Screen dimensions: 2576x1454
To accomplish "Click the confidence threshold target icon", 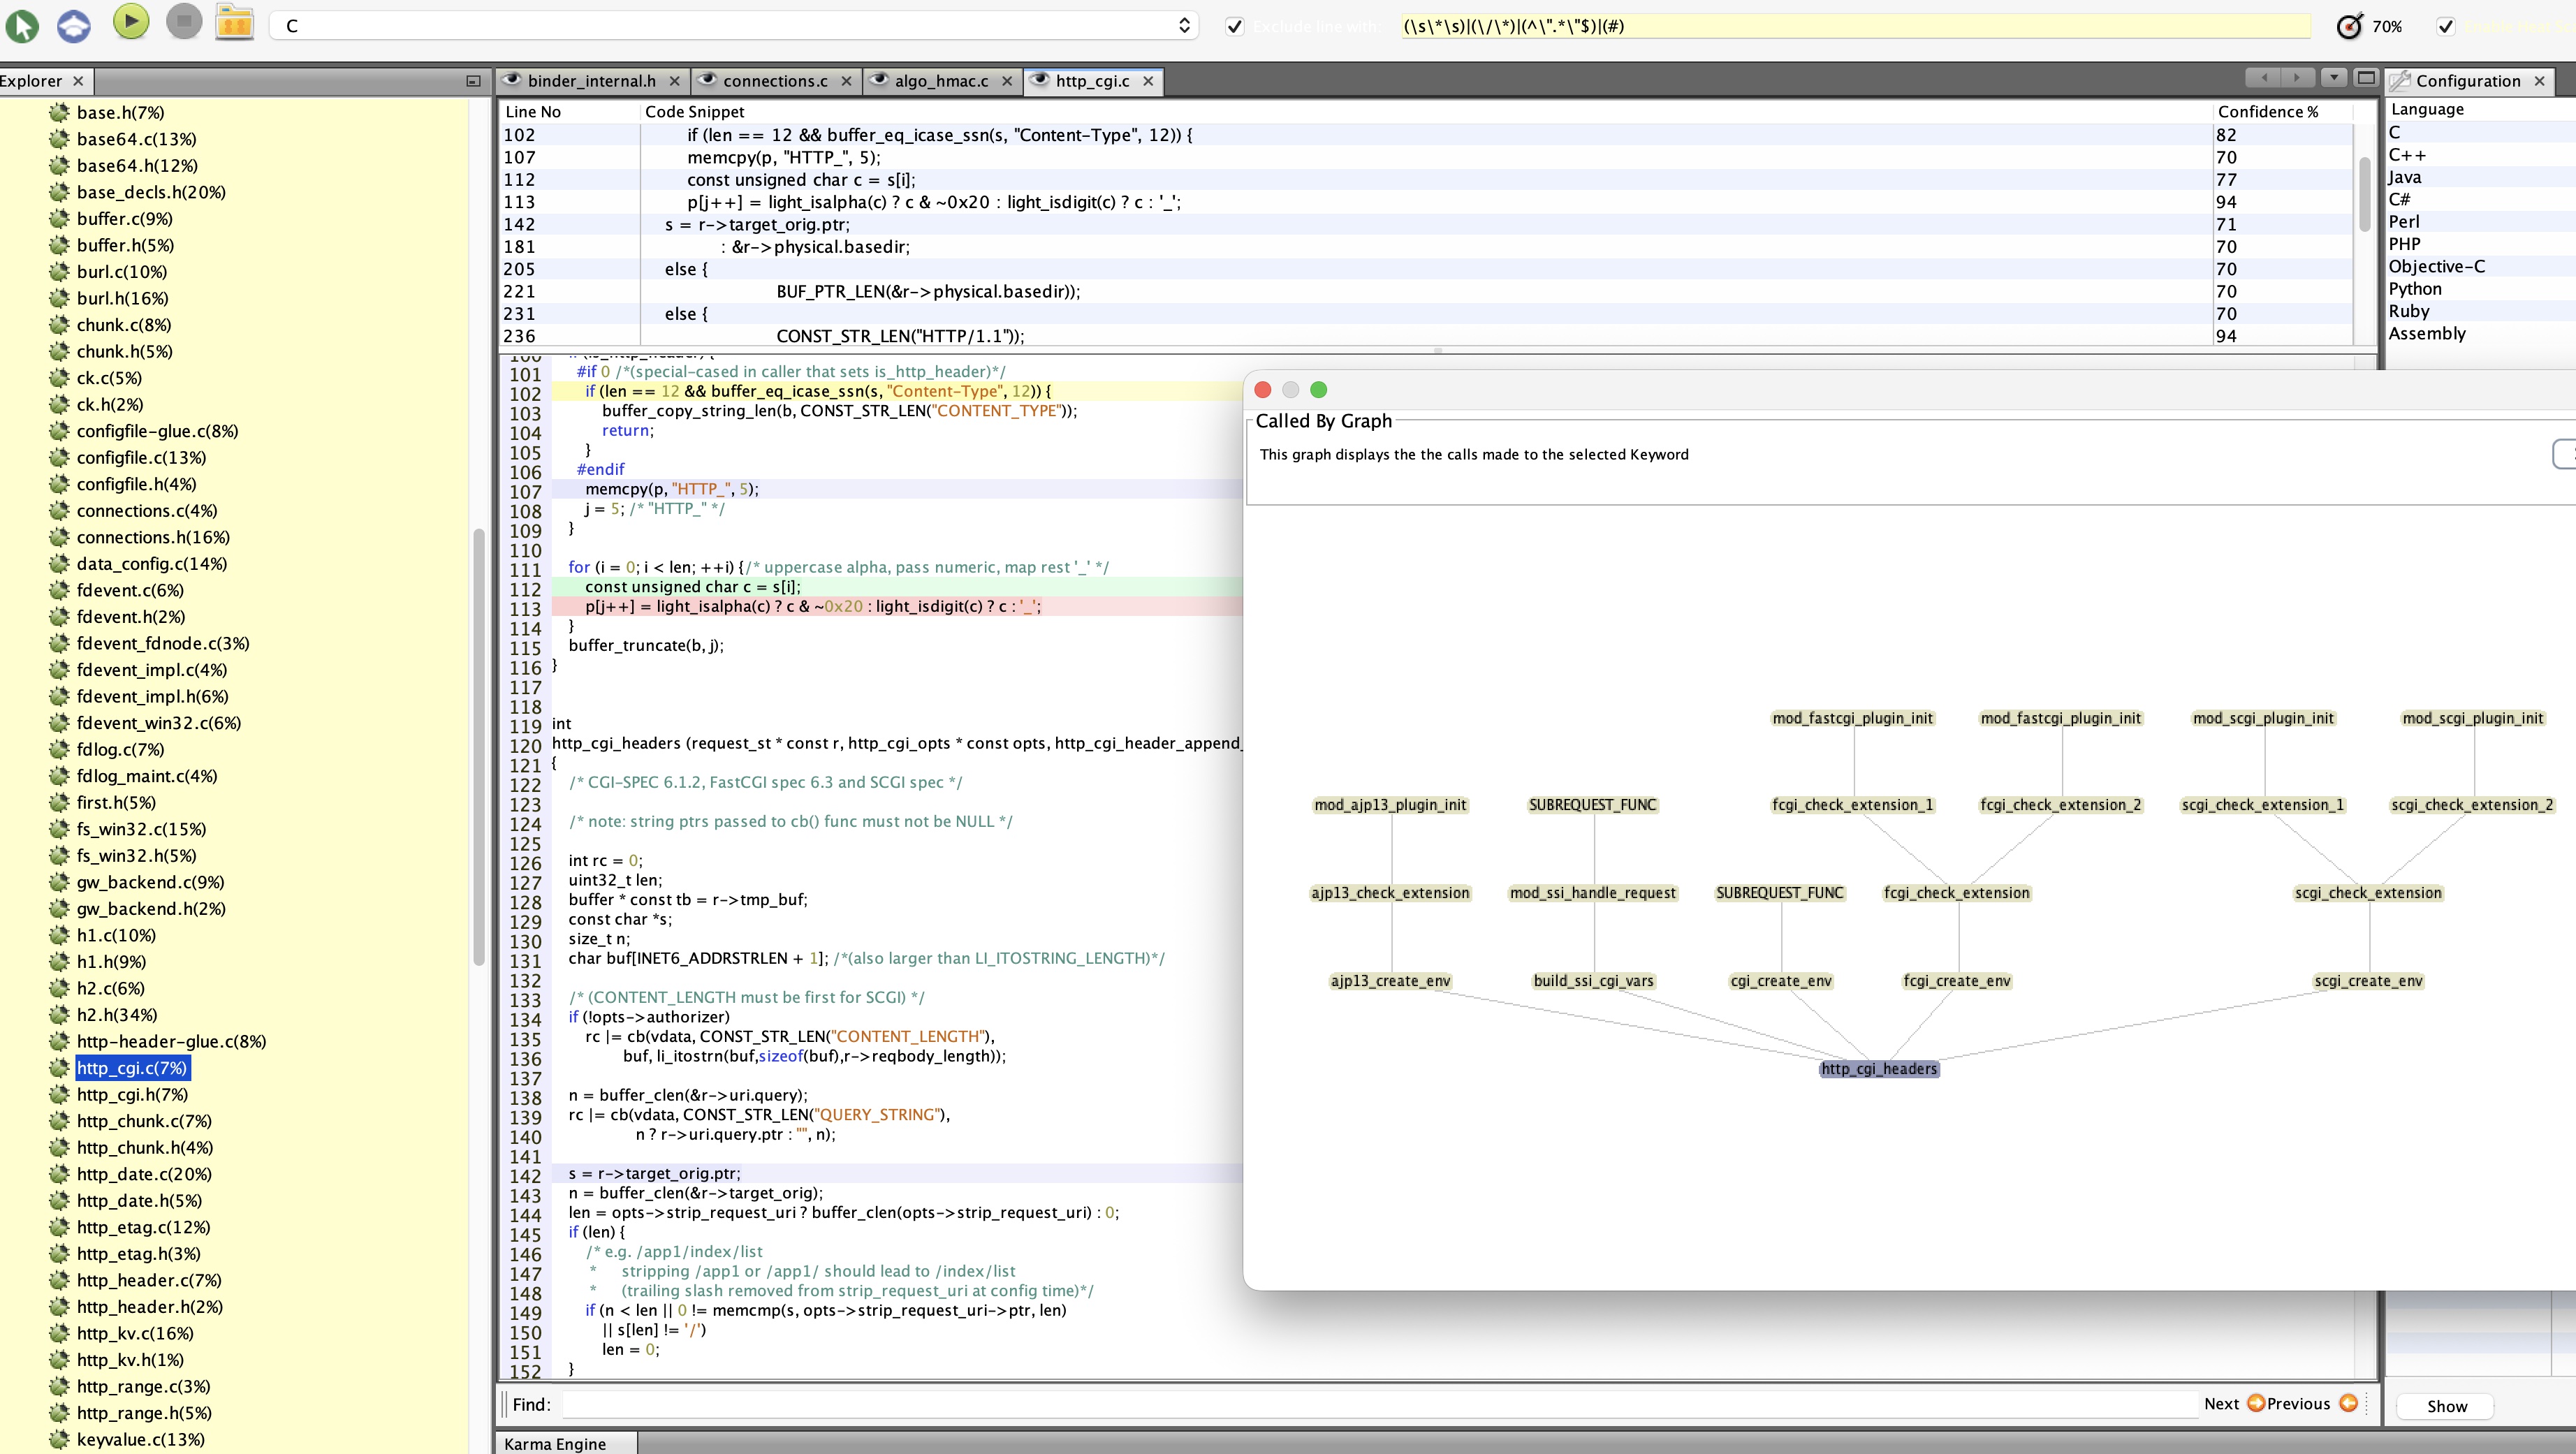I will (x=2349, y=26).
